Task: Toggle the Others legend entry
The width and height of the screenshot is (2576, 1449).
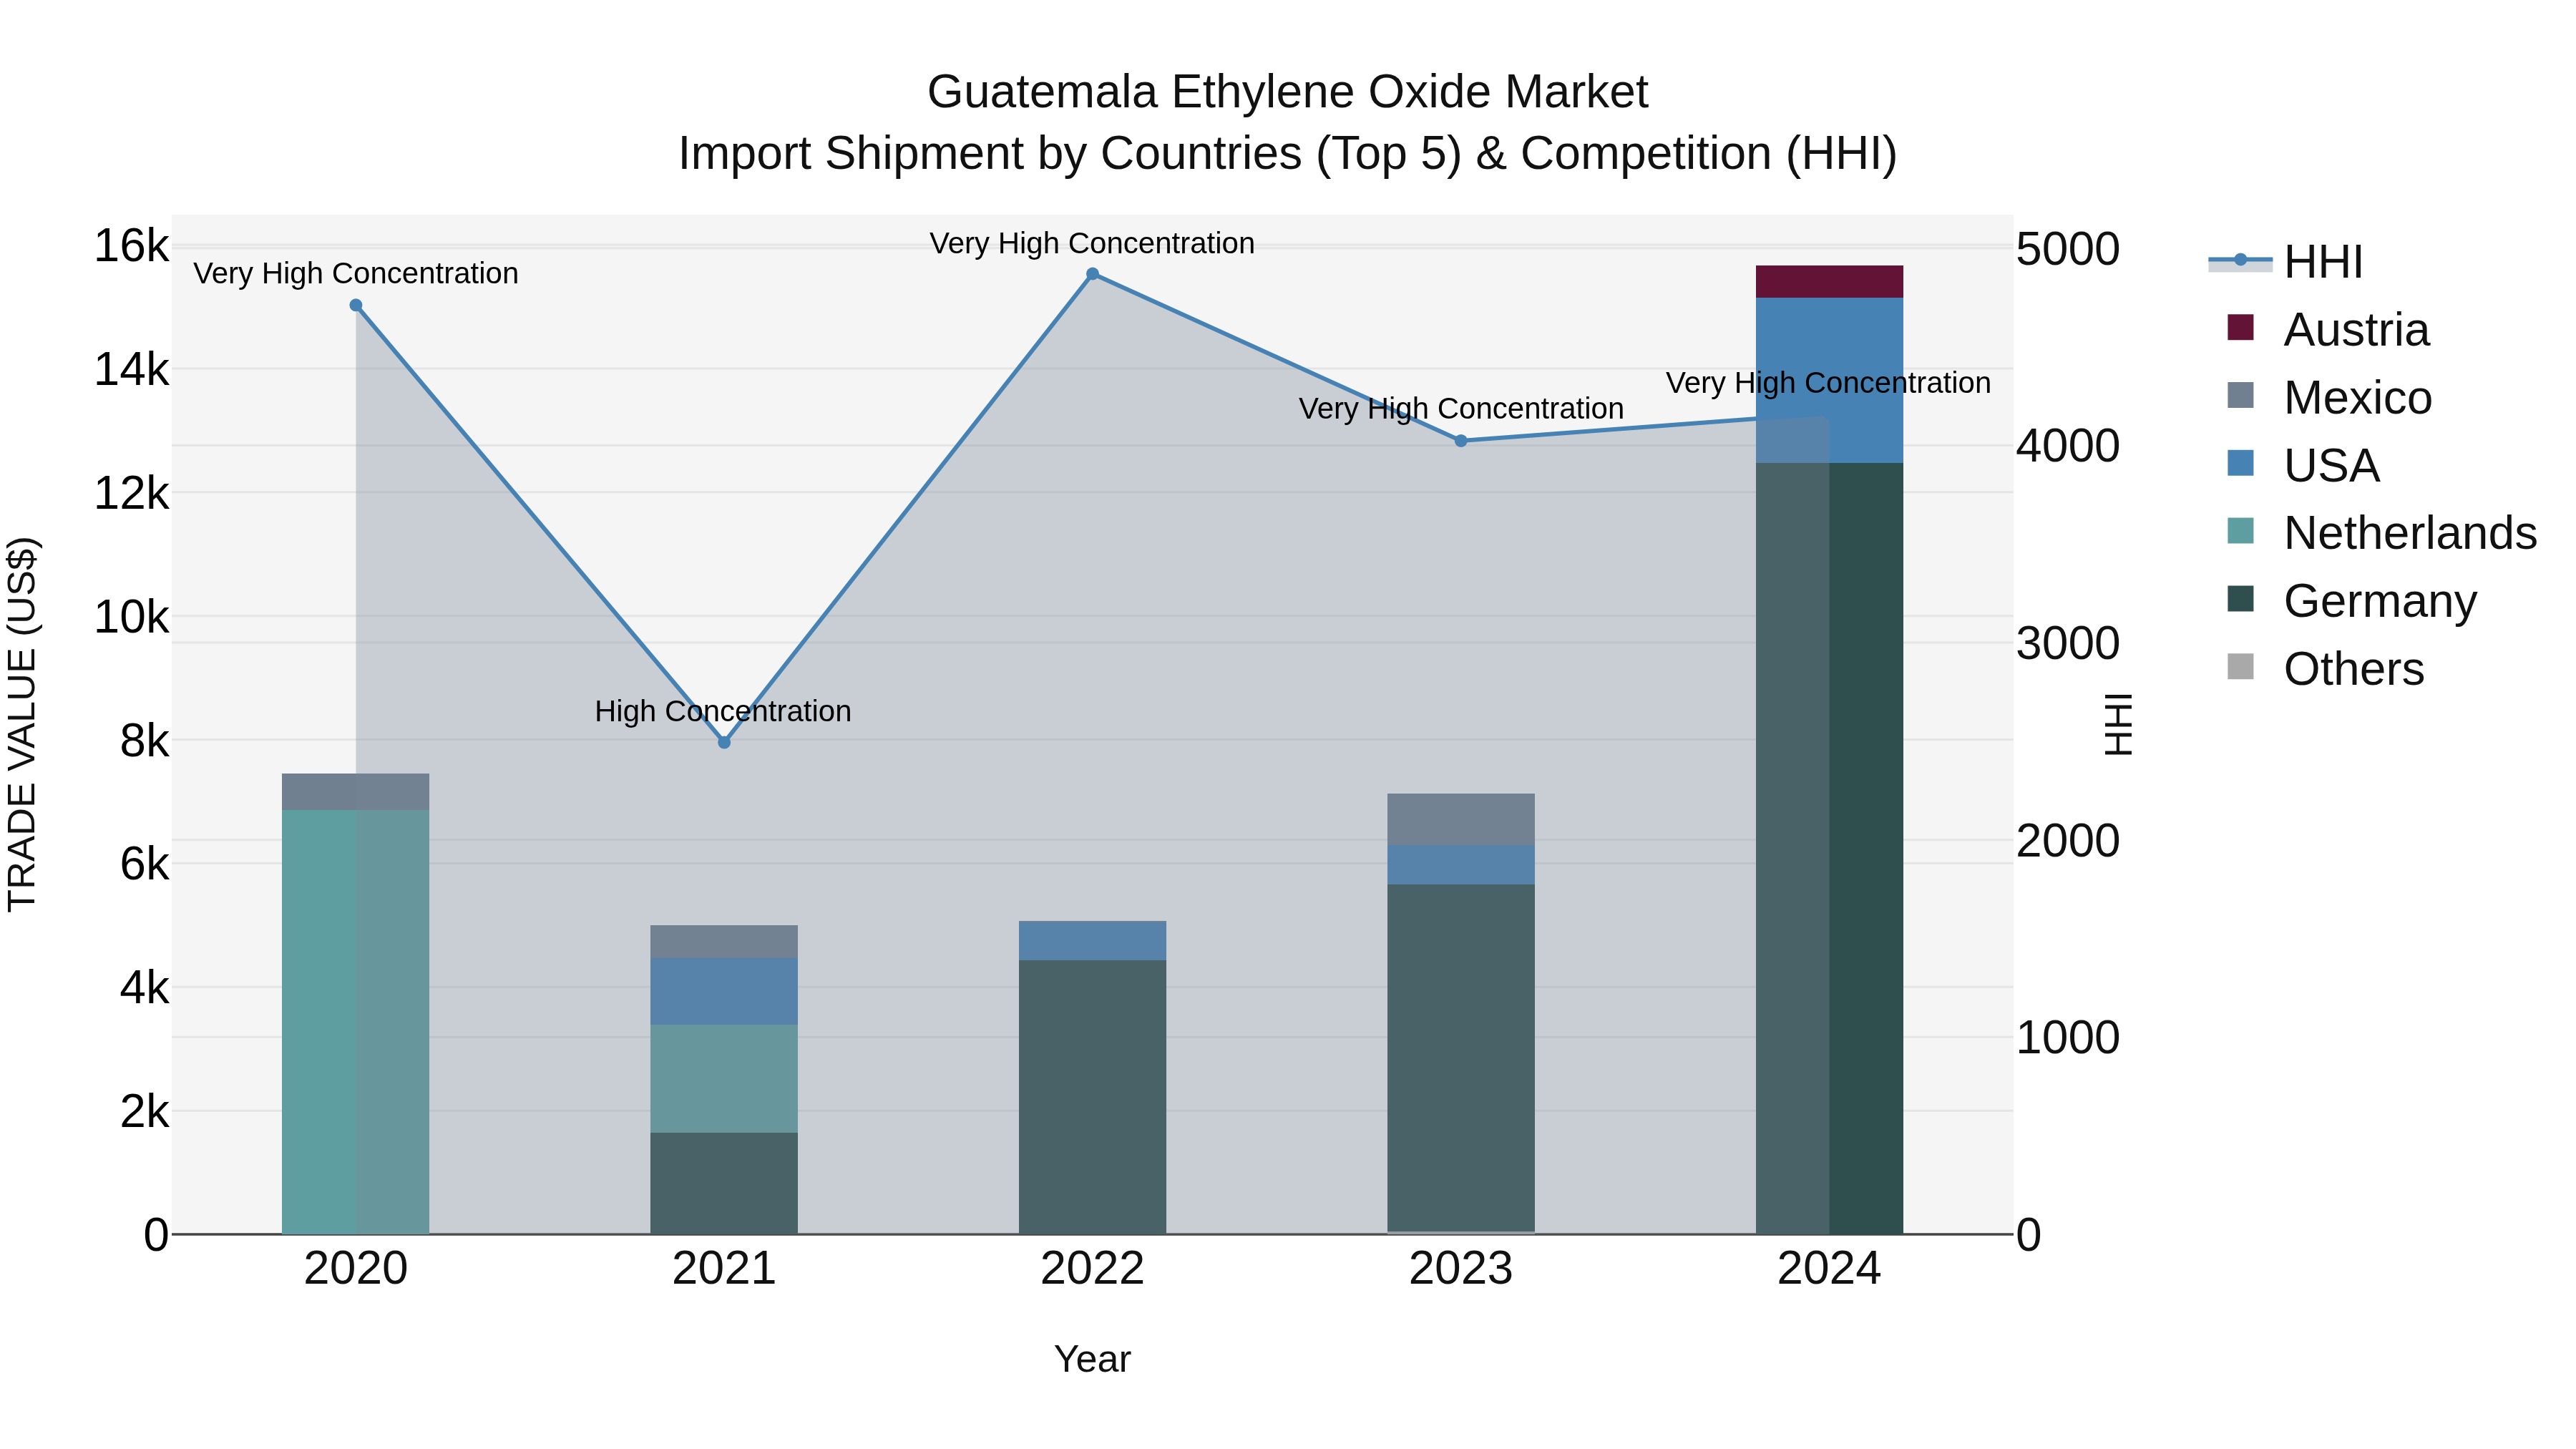Action: 2326,668
